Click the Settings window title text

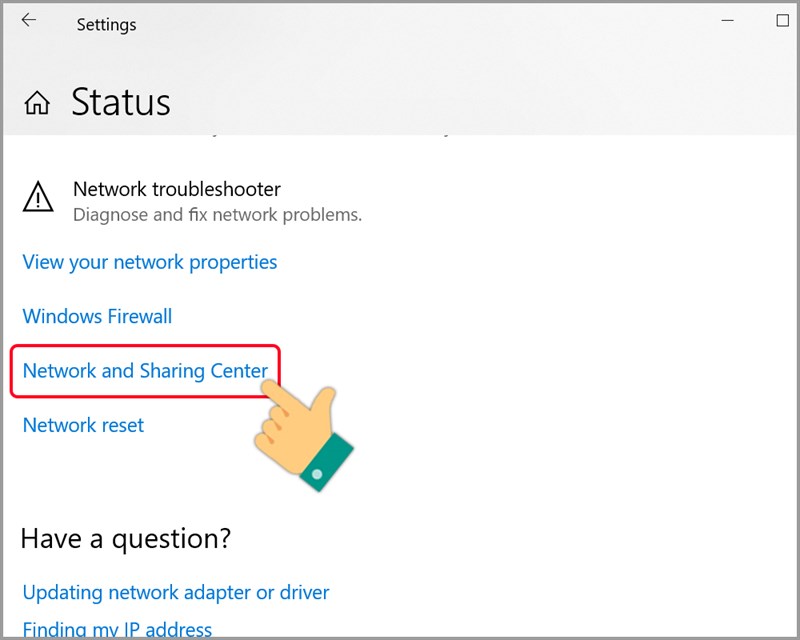pyautogui.click(x=106, y=24)
